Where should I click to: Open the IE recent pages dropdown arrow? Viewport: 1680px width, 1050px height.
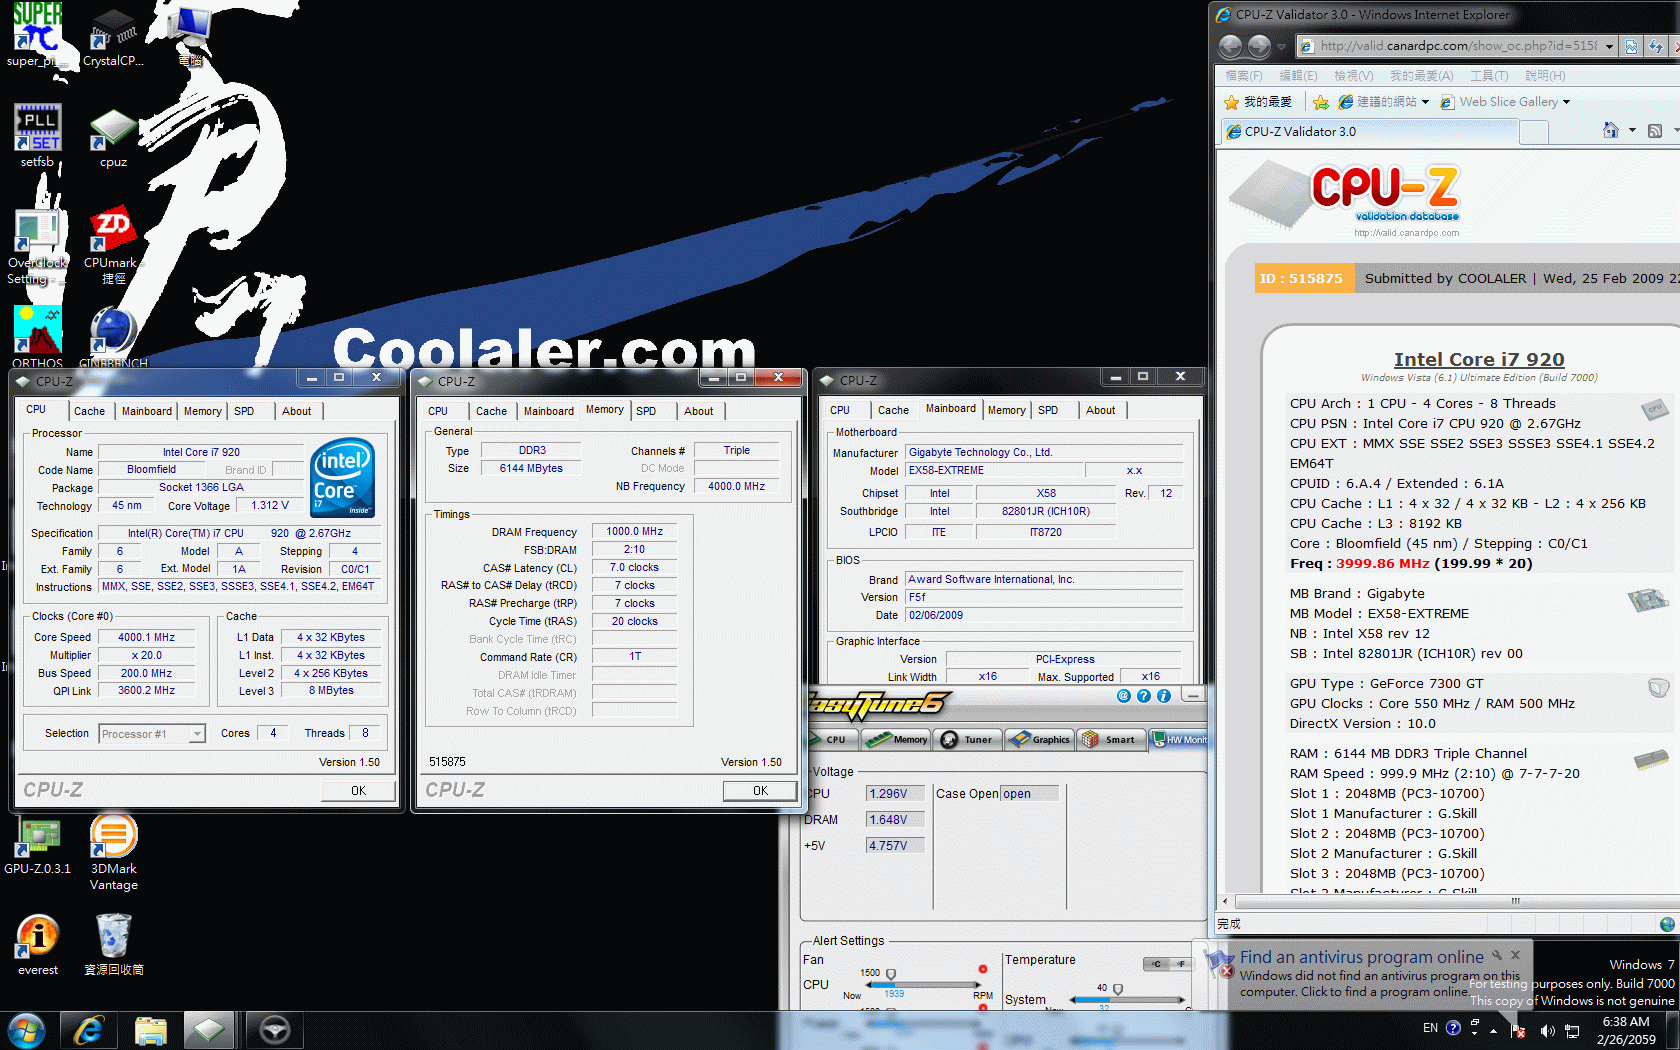[1283, 46]
